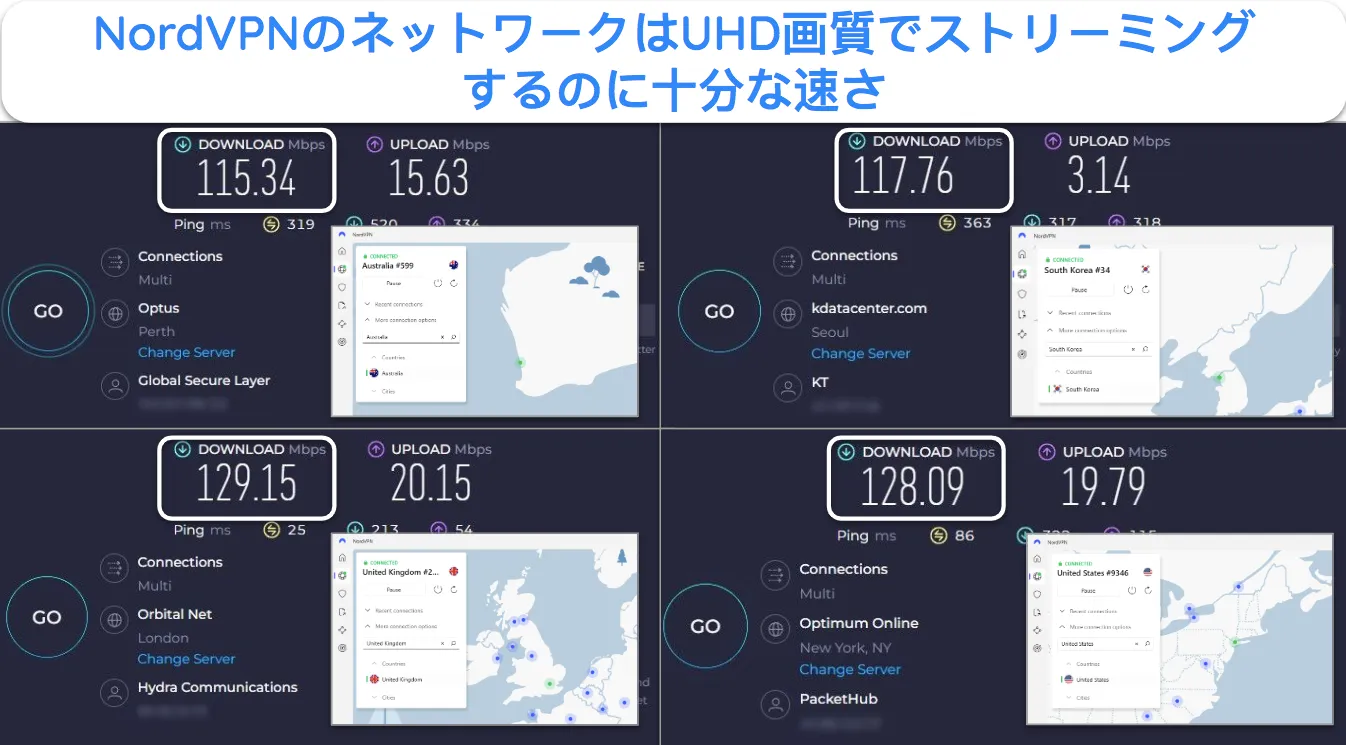The height and width of the screenshot is (745, 1346).
Task: Click GO button in the Perth speed test
Action: click(x=48, y=311)
